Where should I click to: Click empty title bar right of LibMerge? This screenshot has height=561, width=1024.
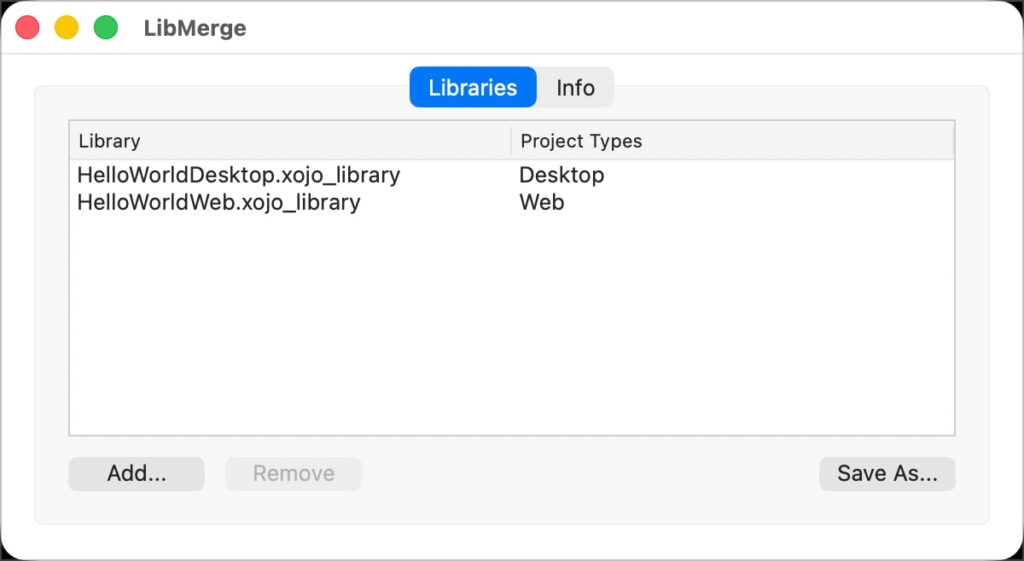(x=620, y=28)
